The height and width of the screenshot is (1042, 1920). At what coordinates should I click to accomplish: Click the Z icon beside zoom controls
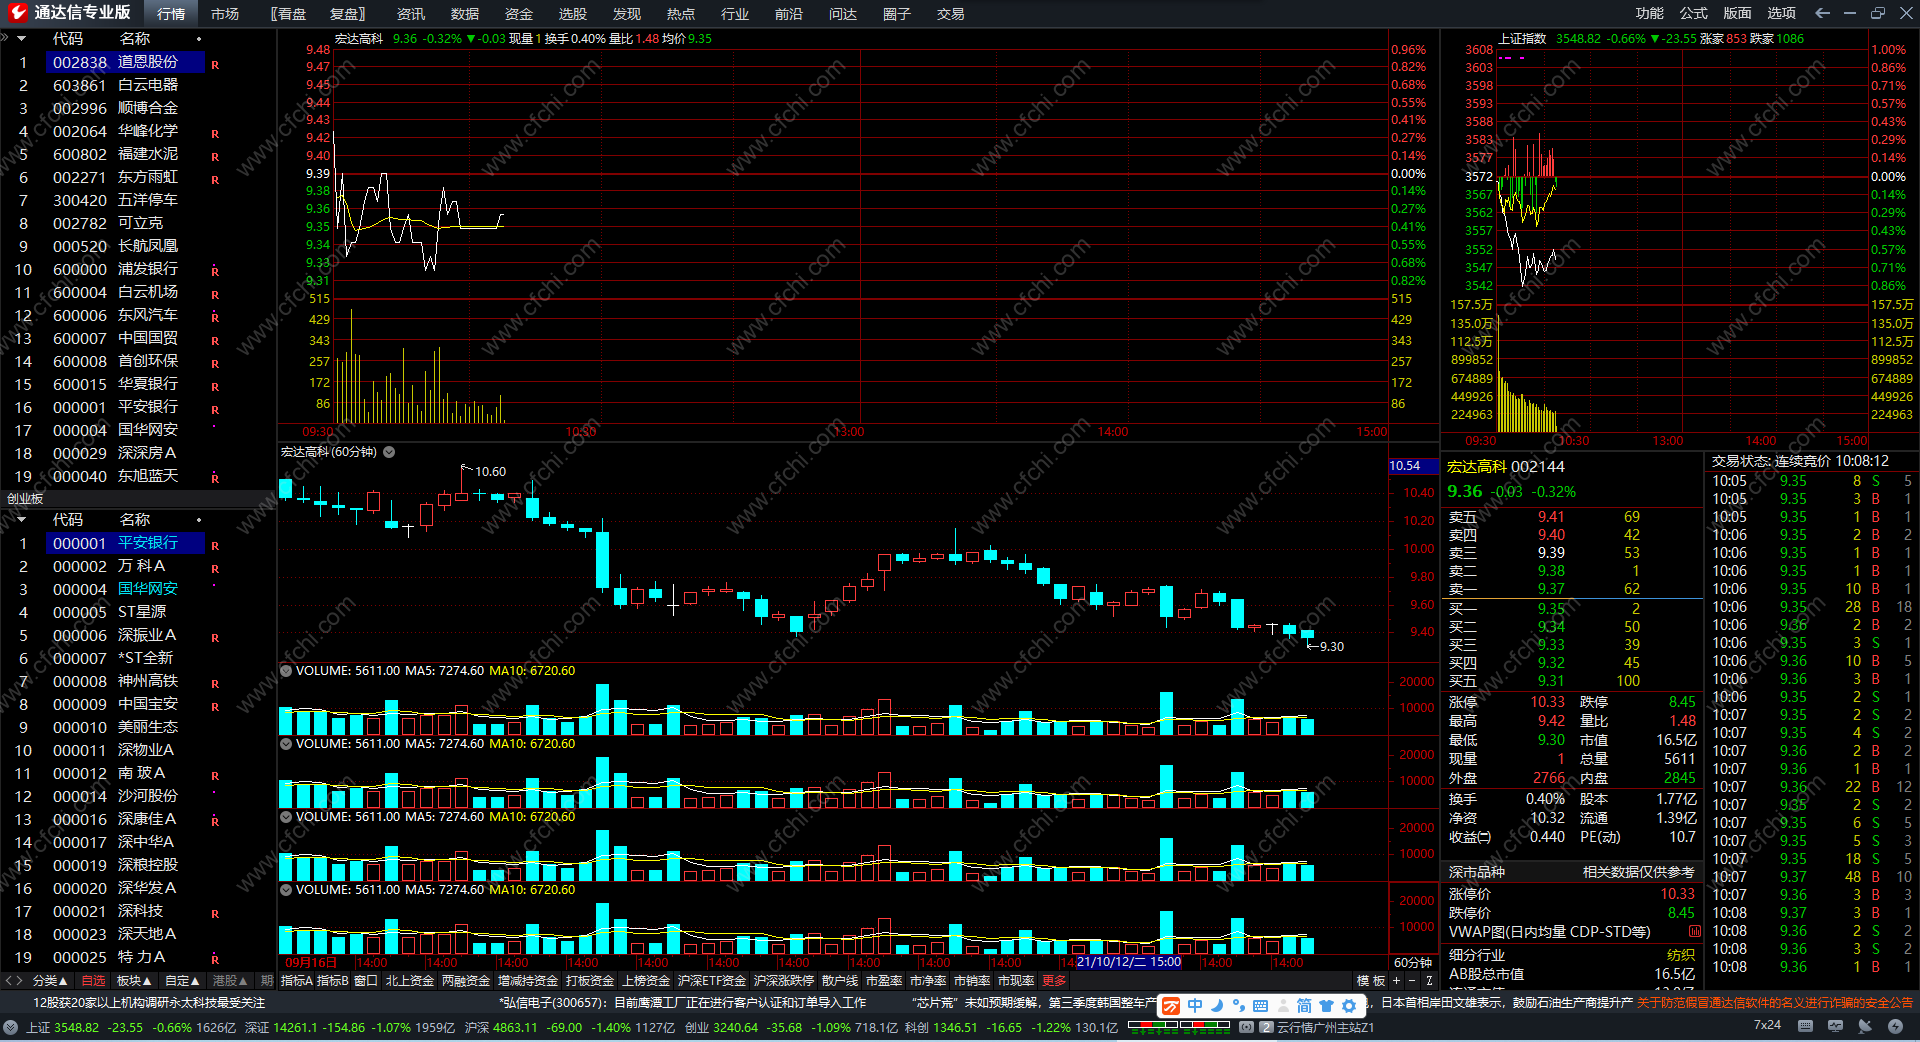click(x=1429, y=981)
